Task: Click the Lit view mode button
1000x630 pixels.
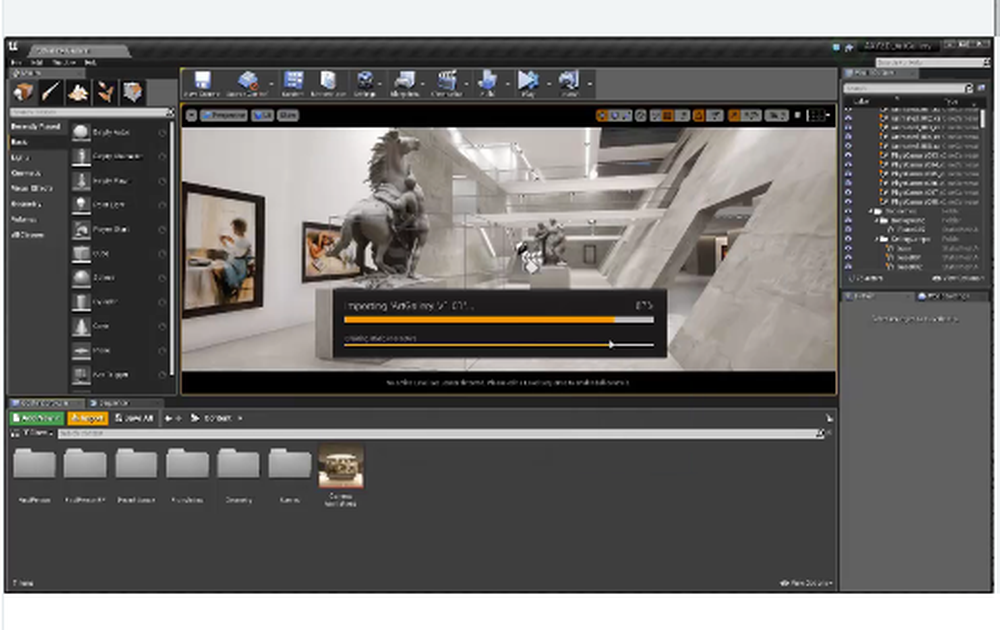Action: pos(262,115)
